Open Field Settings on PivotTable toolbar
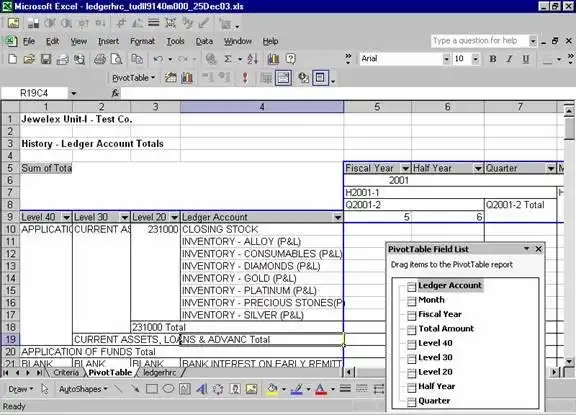Screen dimensions: 576x415 coord(303,78)
